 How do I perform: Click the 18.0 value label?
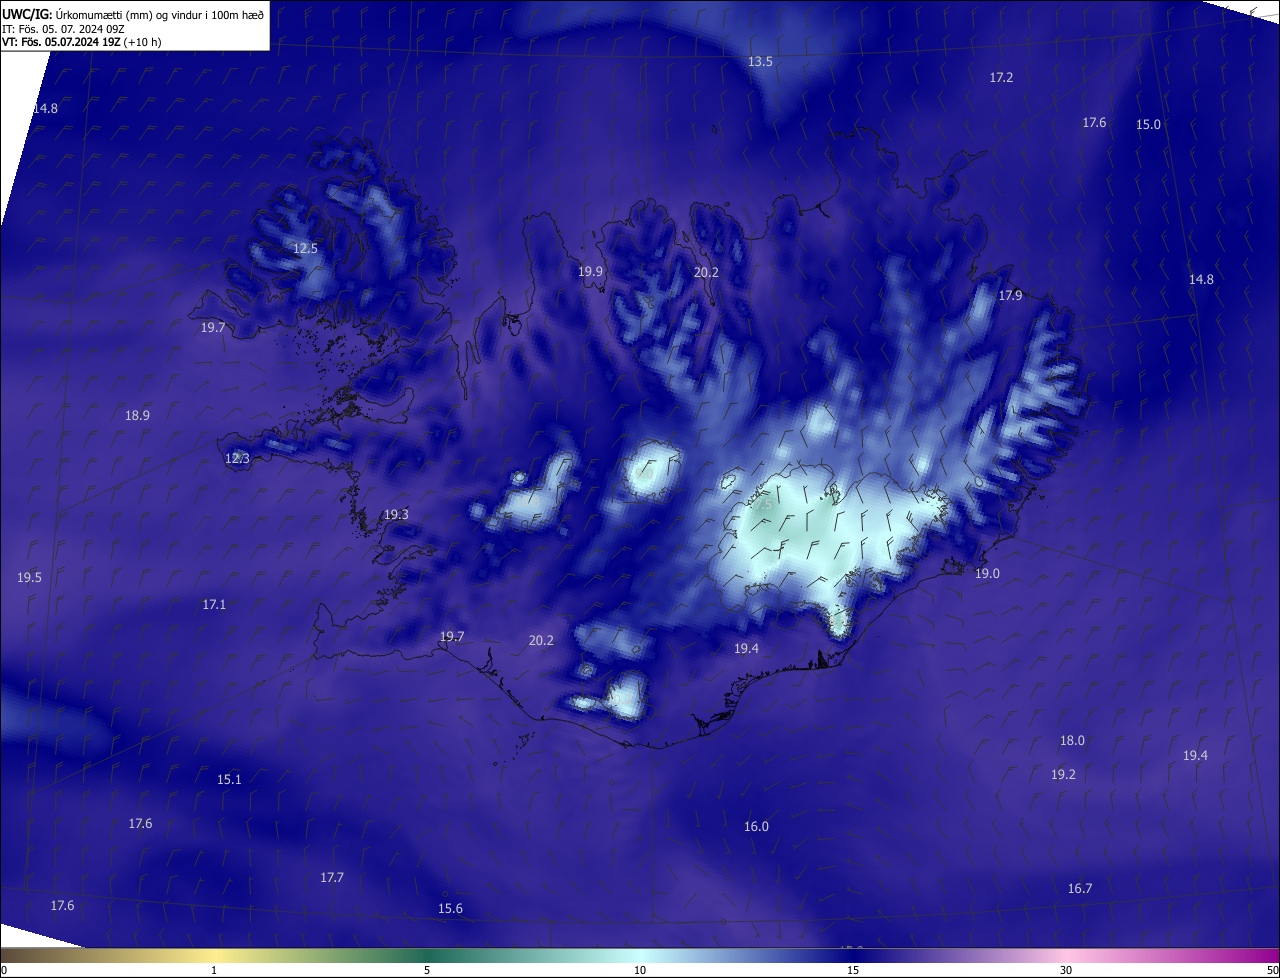[x=1072, y=741]
